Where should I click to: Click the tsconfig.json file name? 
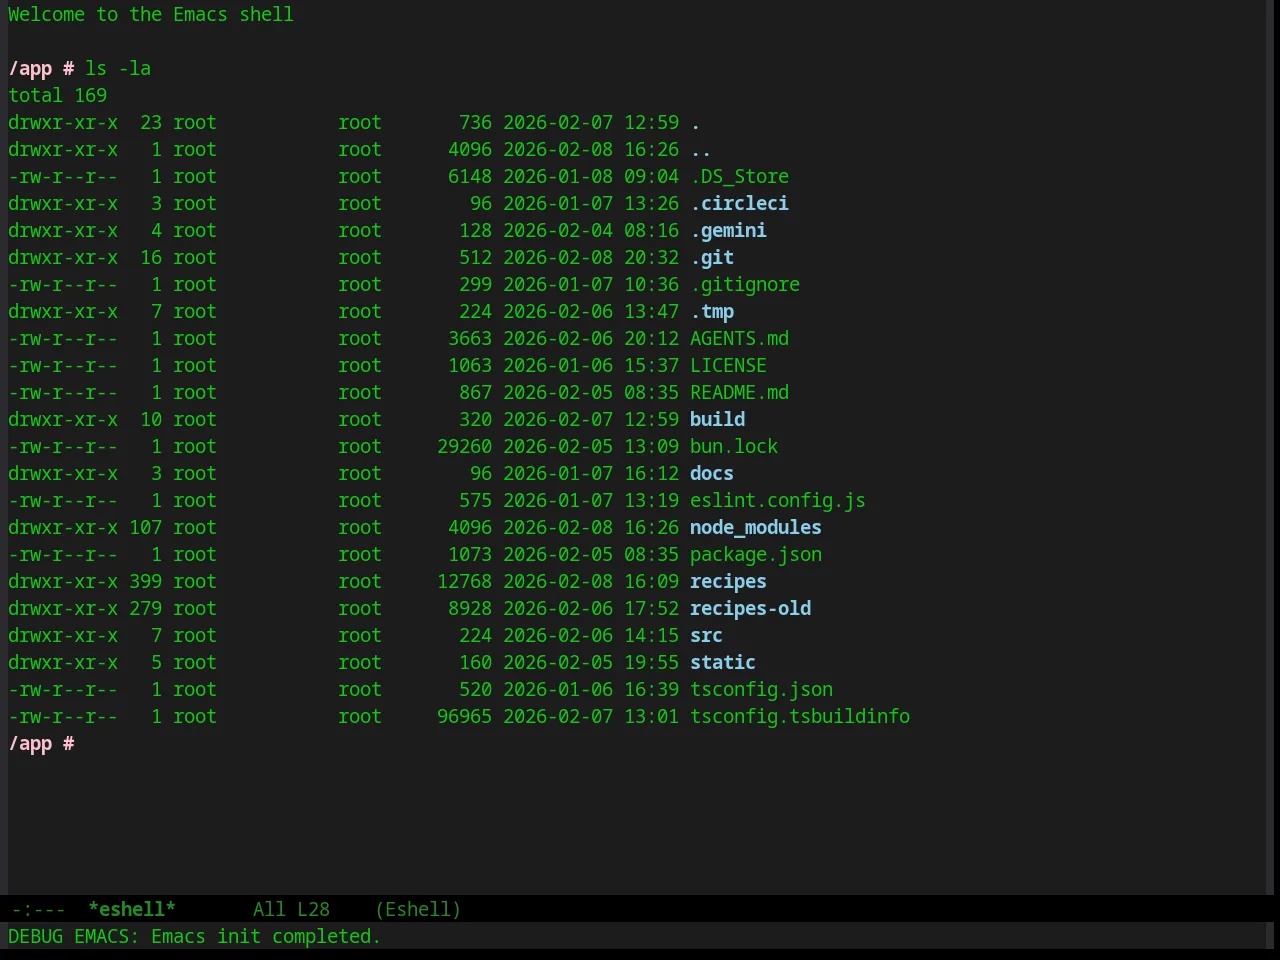click(761, 690)
